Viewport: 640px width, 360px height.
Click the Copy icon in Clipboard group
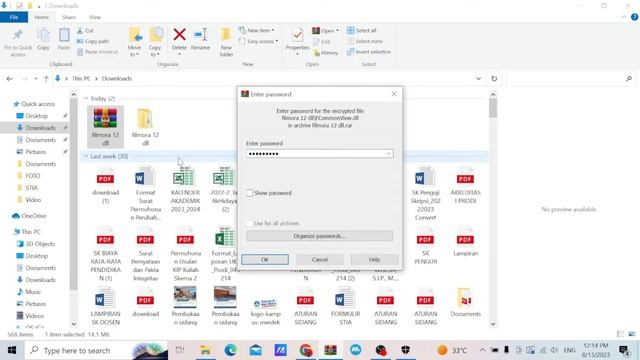click(x=43, y=35)
